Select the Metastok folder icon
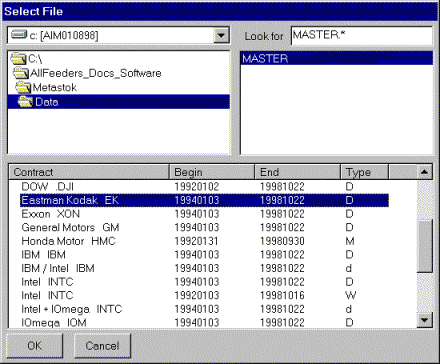The width and height of the screenshot is (440, 364). point(23,87)
